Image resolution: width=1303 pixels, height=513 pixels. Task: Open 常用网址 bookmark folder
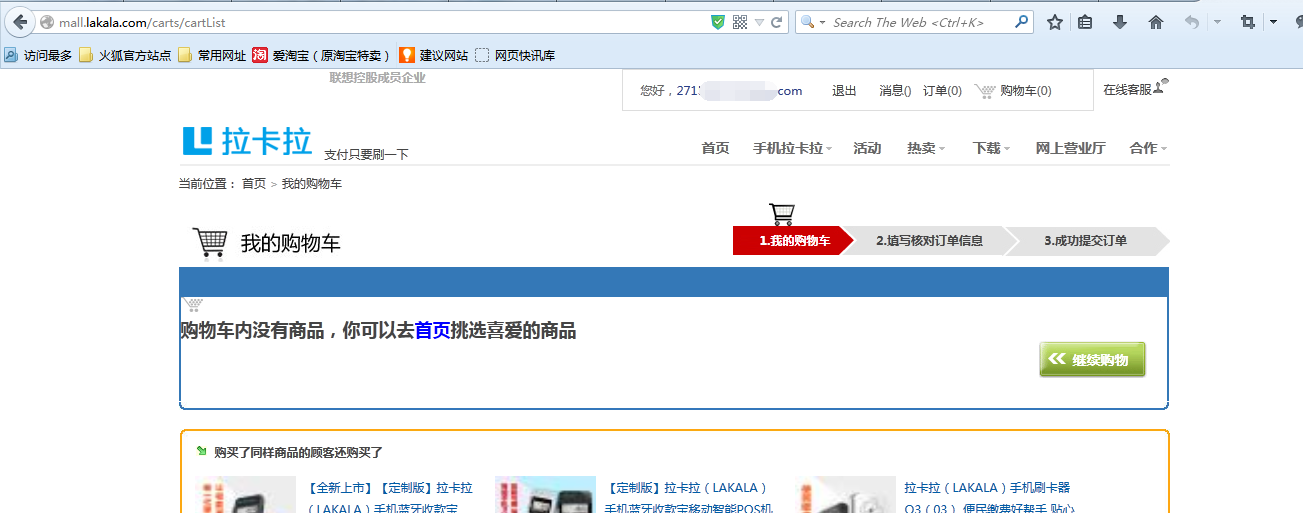coord(212,55)
